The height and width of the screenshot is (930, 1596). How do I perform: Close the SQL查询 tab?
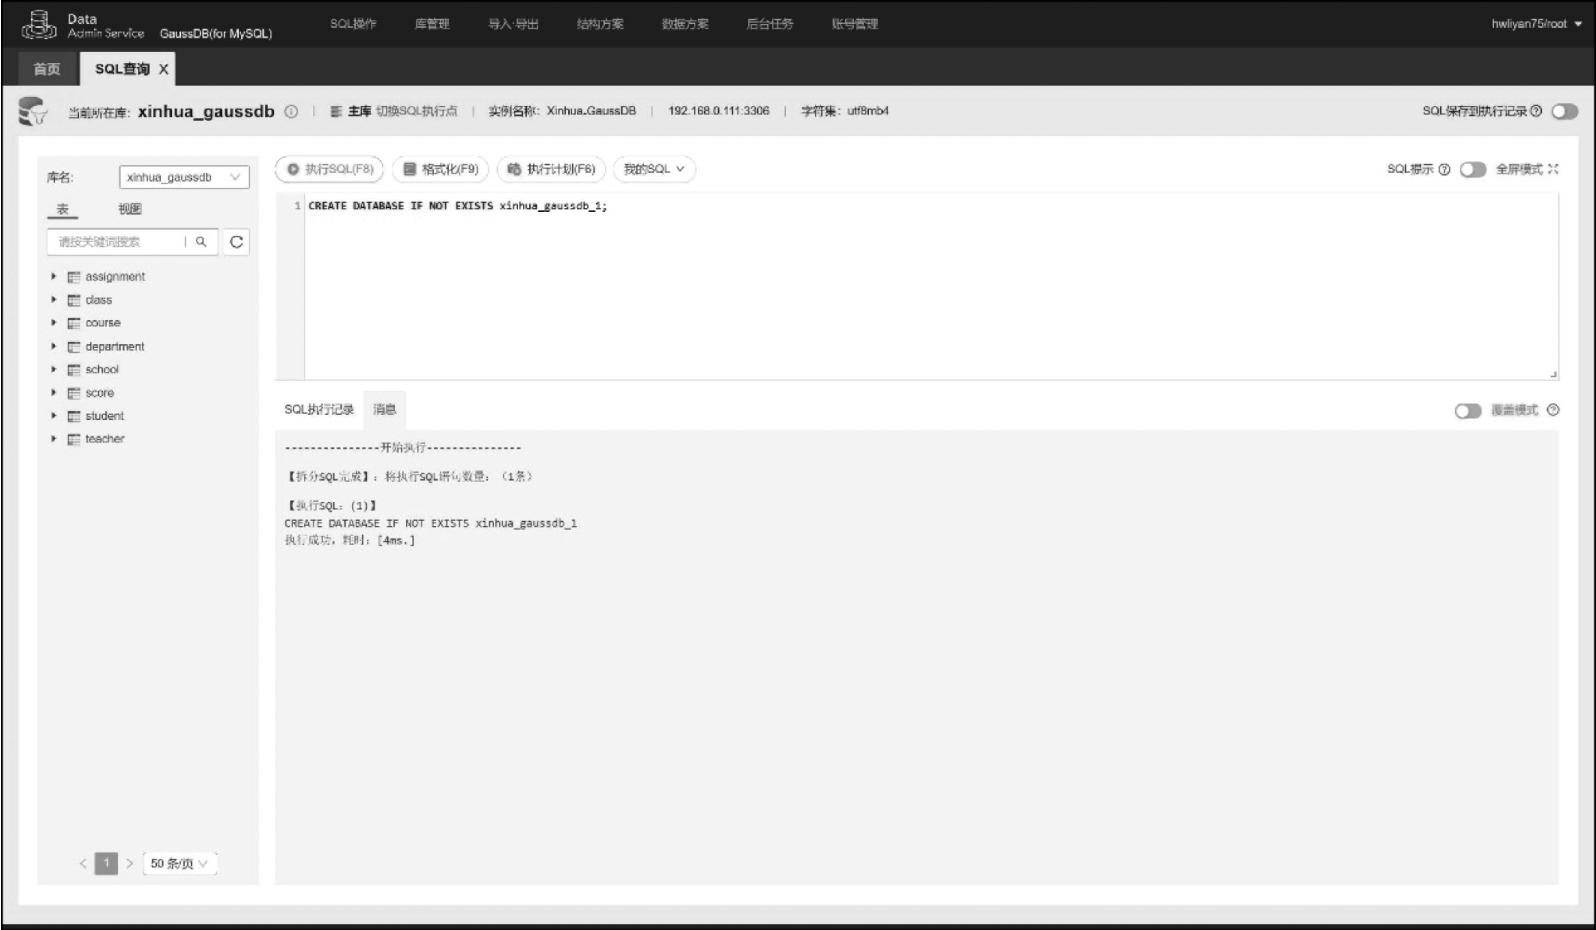click(x=163, y=69)
